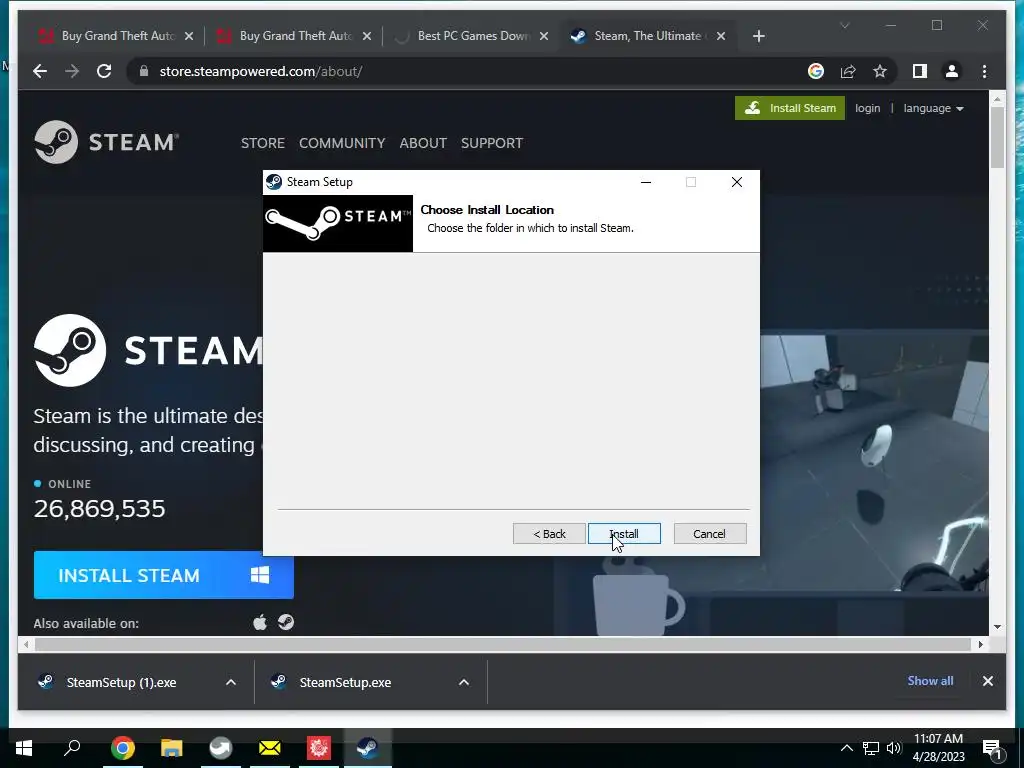Image resolution: width=1024 pixels, height=768 pixels.
Task: Expand the language dropdown
Action: tap(933, 108)
